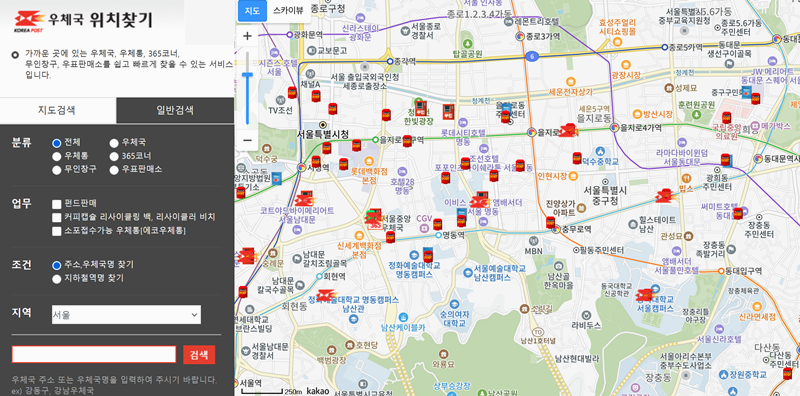800x396 pixels.
Task: Click the red 검색 button
Action: [199, 355]
